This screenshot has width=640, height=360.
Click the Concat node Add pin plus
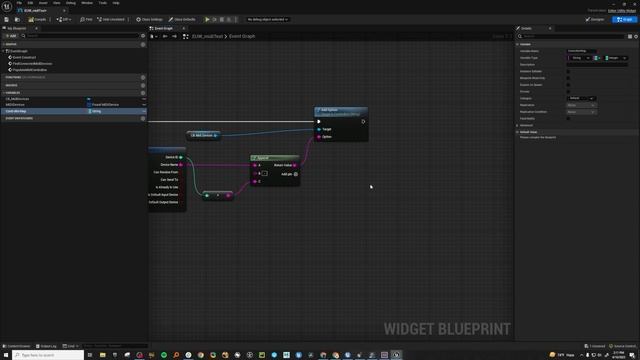tap(296, 174)
